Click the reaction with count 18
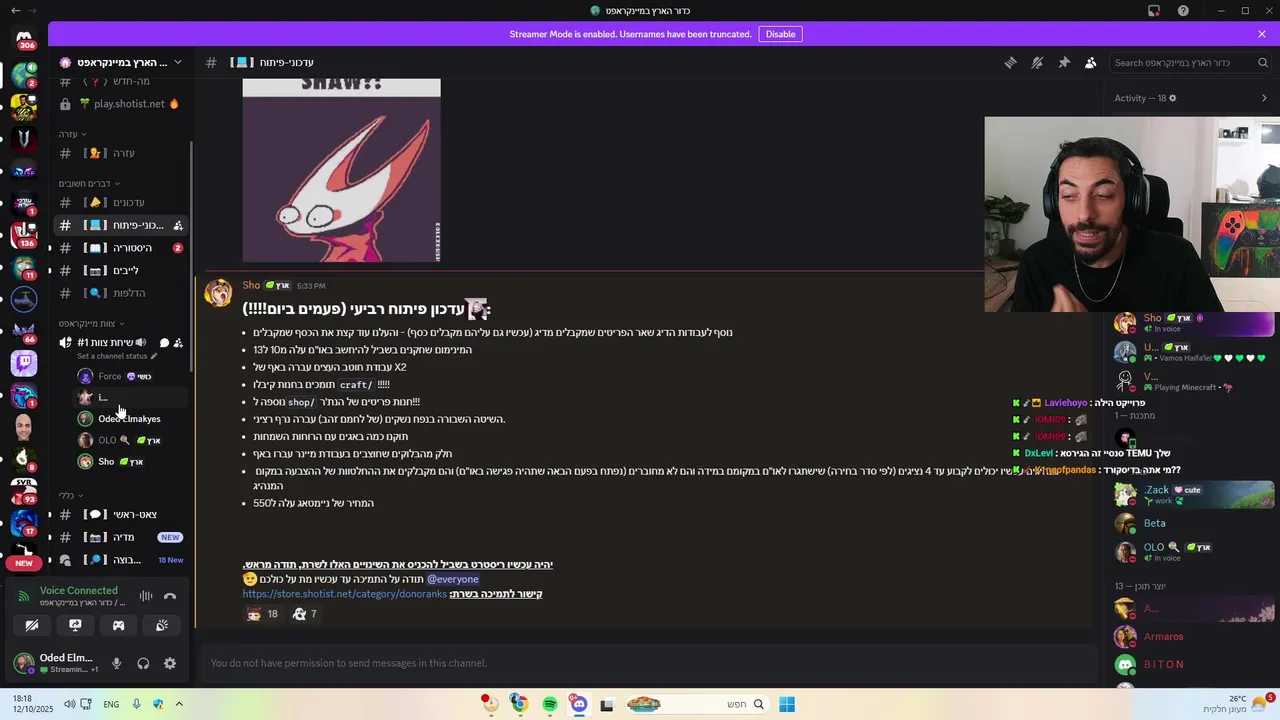The height and width of the screenshot is (720, 1280). click(262, 614)
